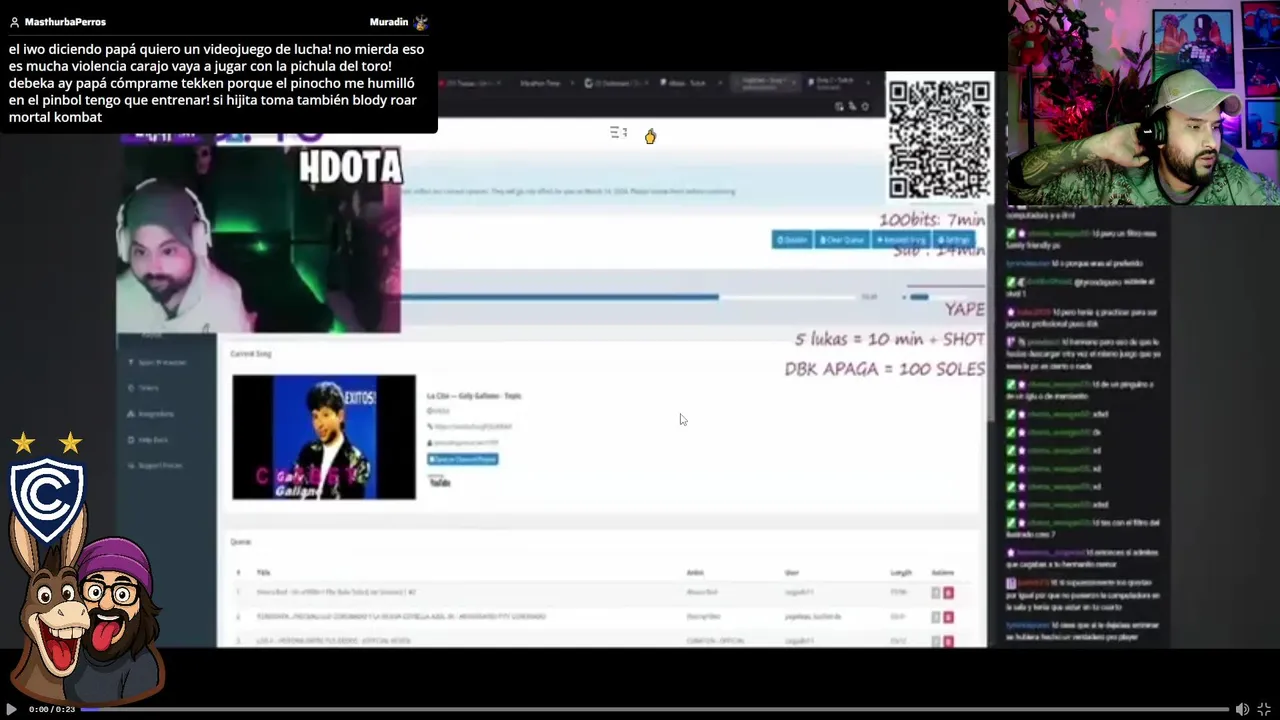The image size is (1280, 720).
Task: Click the User column header in the queue
Action: tap(792, 573)
